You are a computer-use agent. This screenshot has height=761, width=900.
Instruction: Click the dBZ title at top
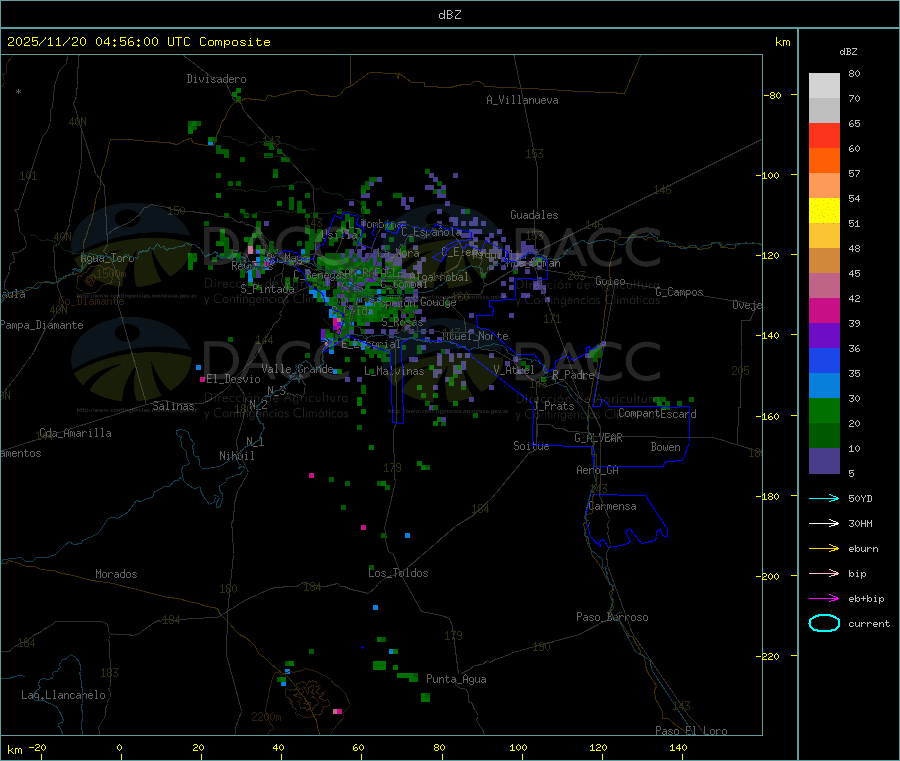(x=449, y=15)
